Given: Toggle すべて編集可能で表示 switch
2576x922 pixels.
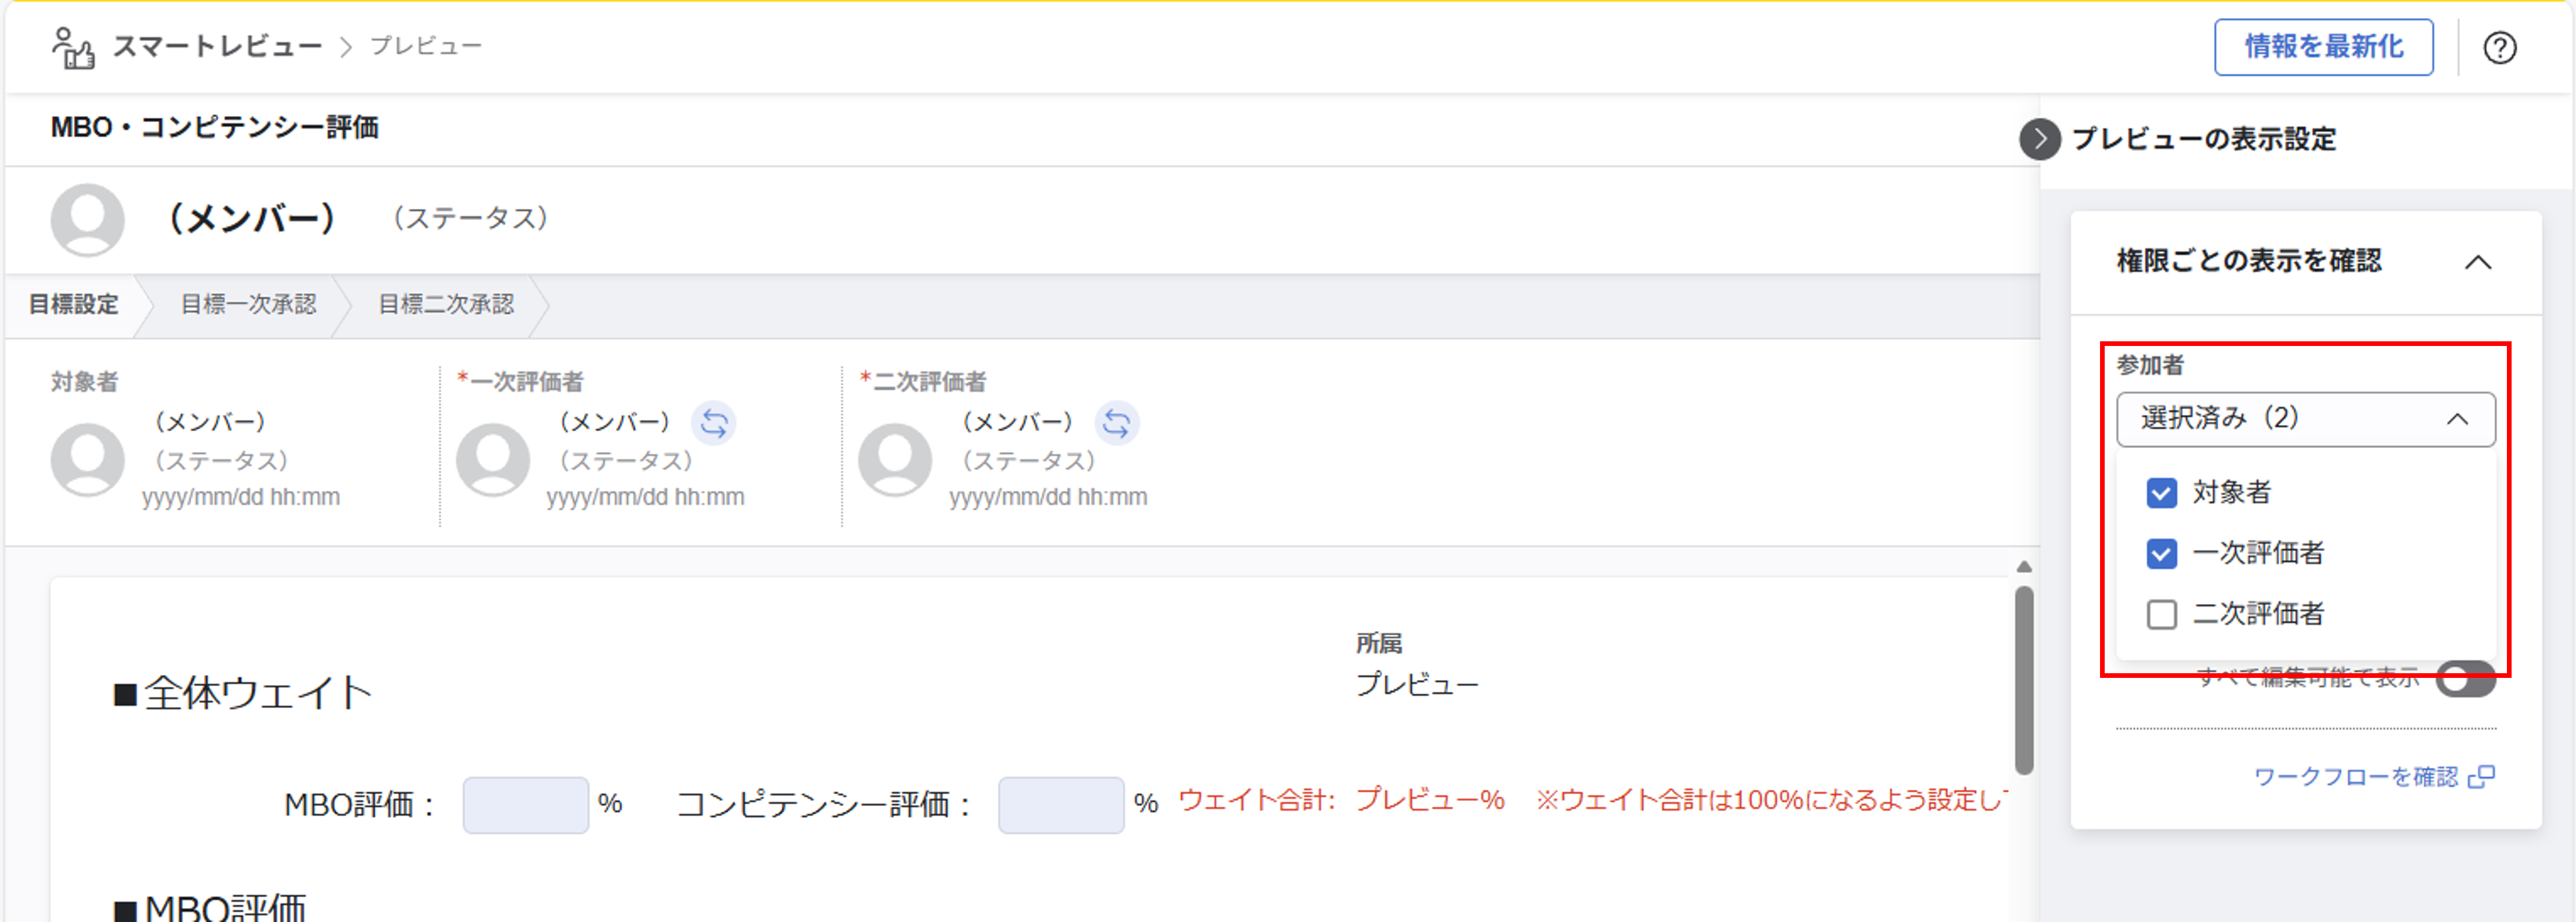Looking at the screenshot, I should [2465, 679].
